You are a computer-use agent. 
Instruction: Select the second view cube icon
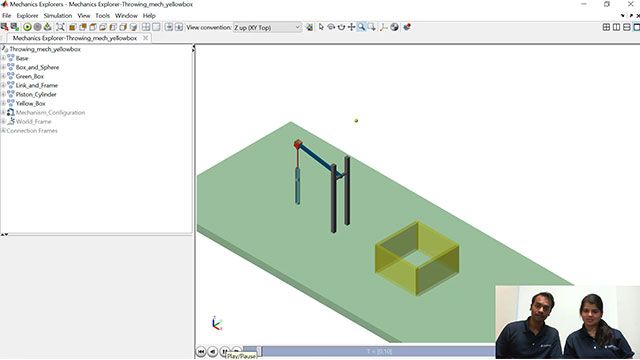click(x=83, y=27)
